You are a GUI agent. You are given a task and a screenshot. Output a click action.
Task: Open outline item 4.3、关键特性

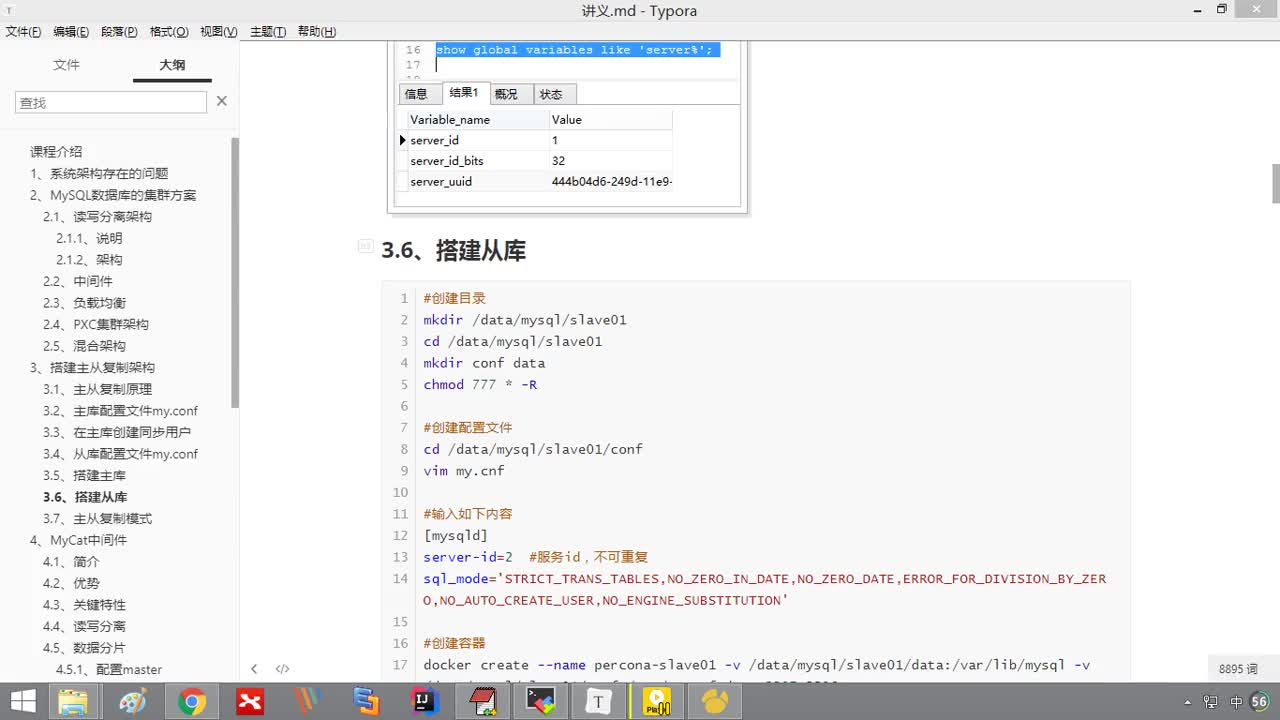click(x=84, y=604)
